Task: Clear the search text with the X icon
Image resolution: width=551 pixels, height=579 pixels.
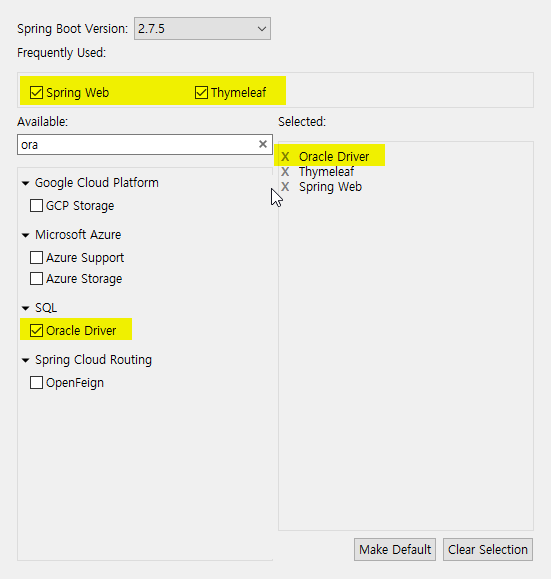Action: coord(263,144)
